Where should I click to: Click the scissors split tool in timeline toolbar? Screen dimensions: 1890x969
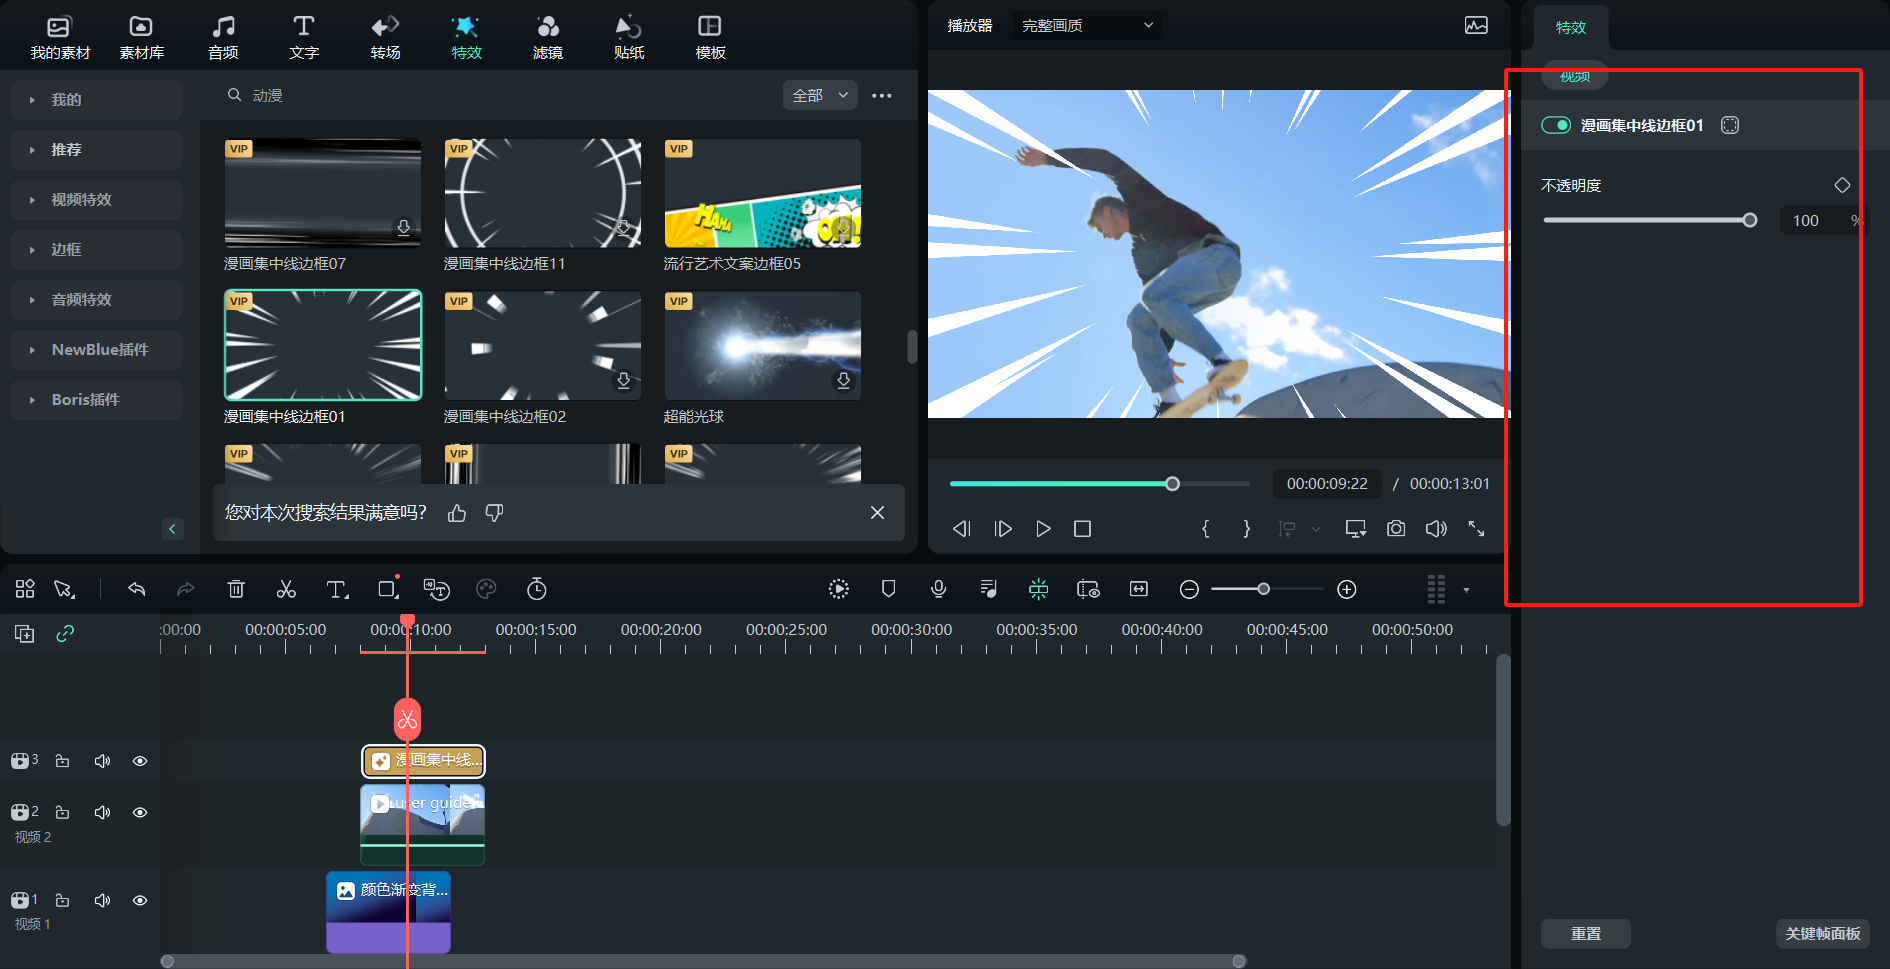click(x=286, y=589)
